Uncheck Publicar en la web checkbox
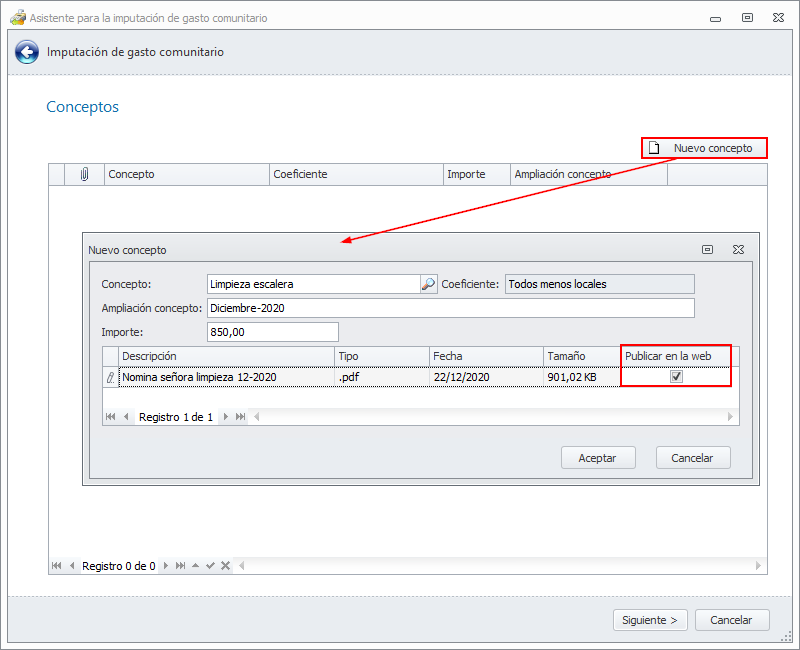Viewport: 800px width, 650px height. [x=677, y=377]
